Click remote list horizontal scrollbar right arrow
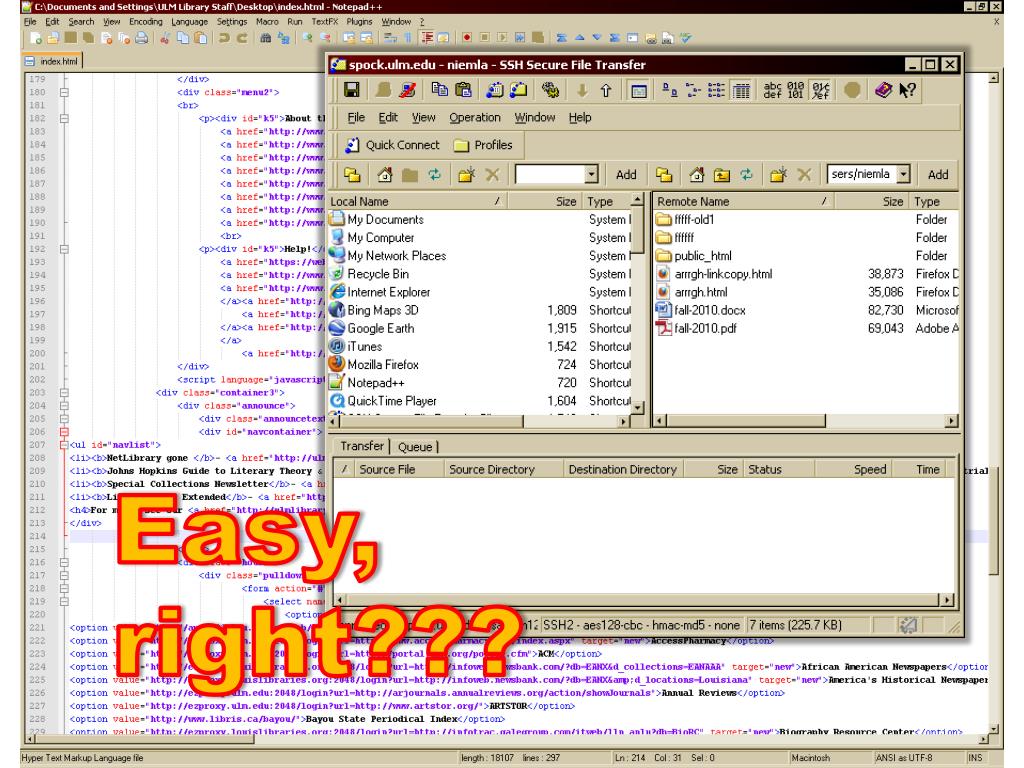Image resolution: width=1024 pixels, height=768 pixels. pos(952,421)
